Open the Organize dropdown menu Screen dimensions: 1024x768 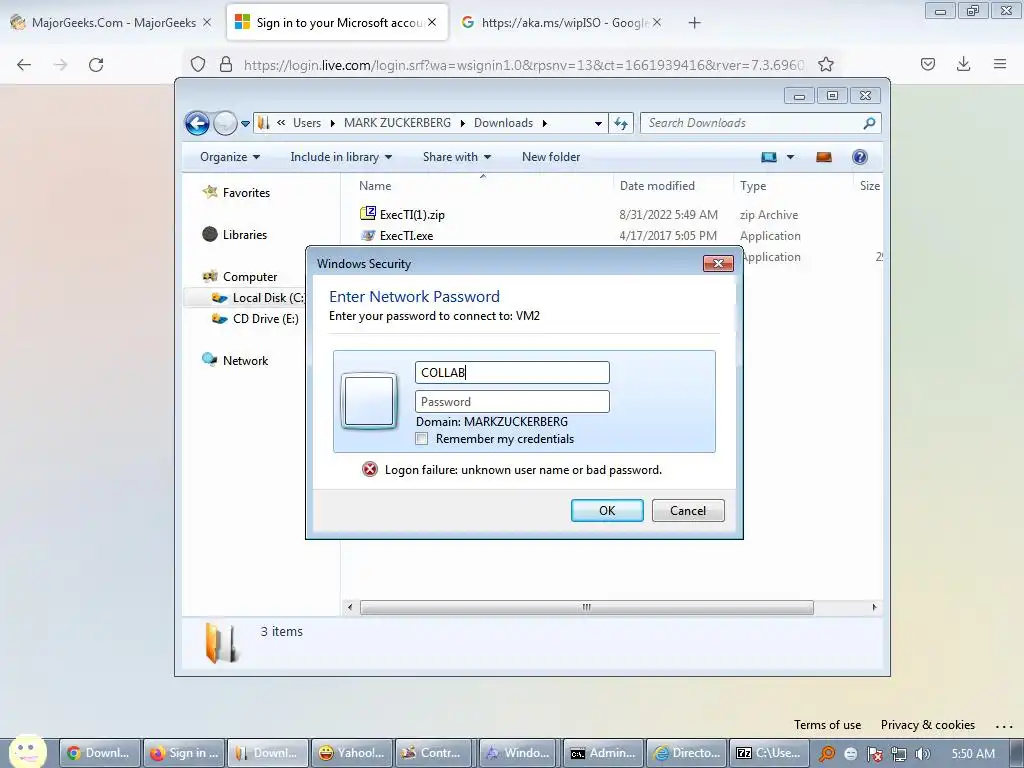(230, 157)
